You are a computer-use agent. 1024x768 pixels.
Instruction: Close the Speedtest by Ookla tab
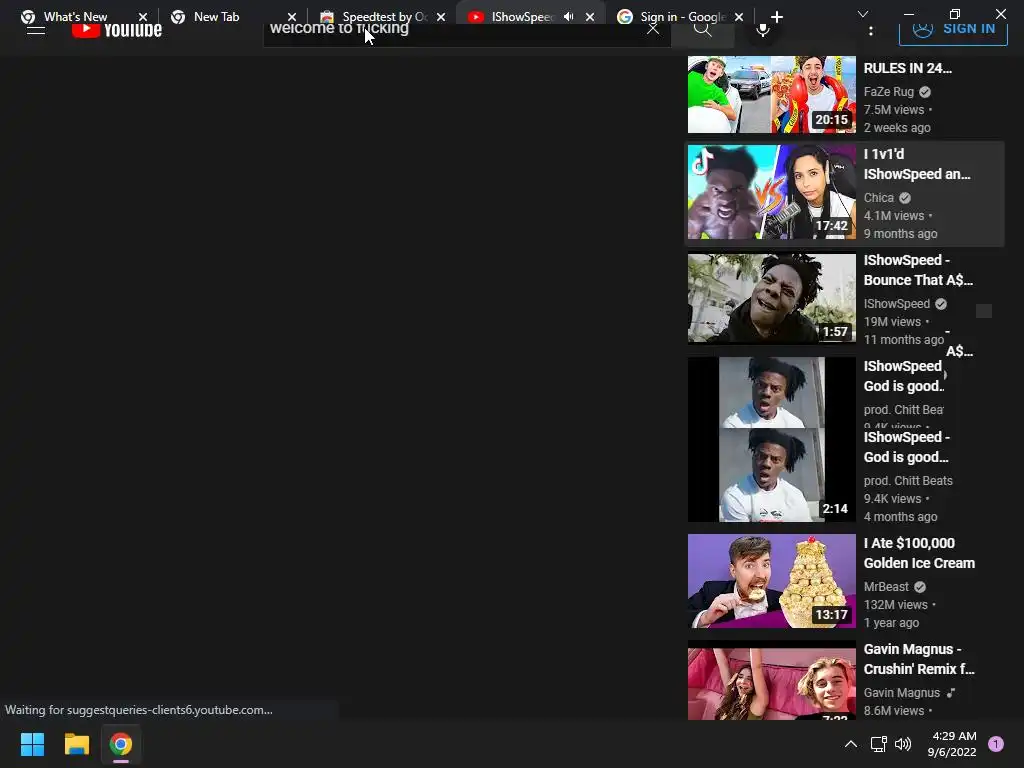point(441,17)
